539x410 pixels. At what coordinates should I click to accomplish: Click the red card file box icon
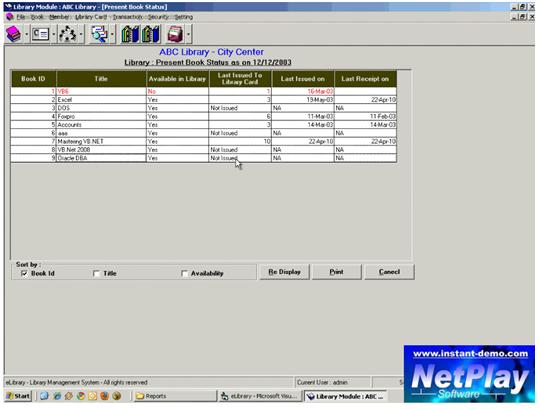tap(175, 34)
